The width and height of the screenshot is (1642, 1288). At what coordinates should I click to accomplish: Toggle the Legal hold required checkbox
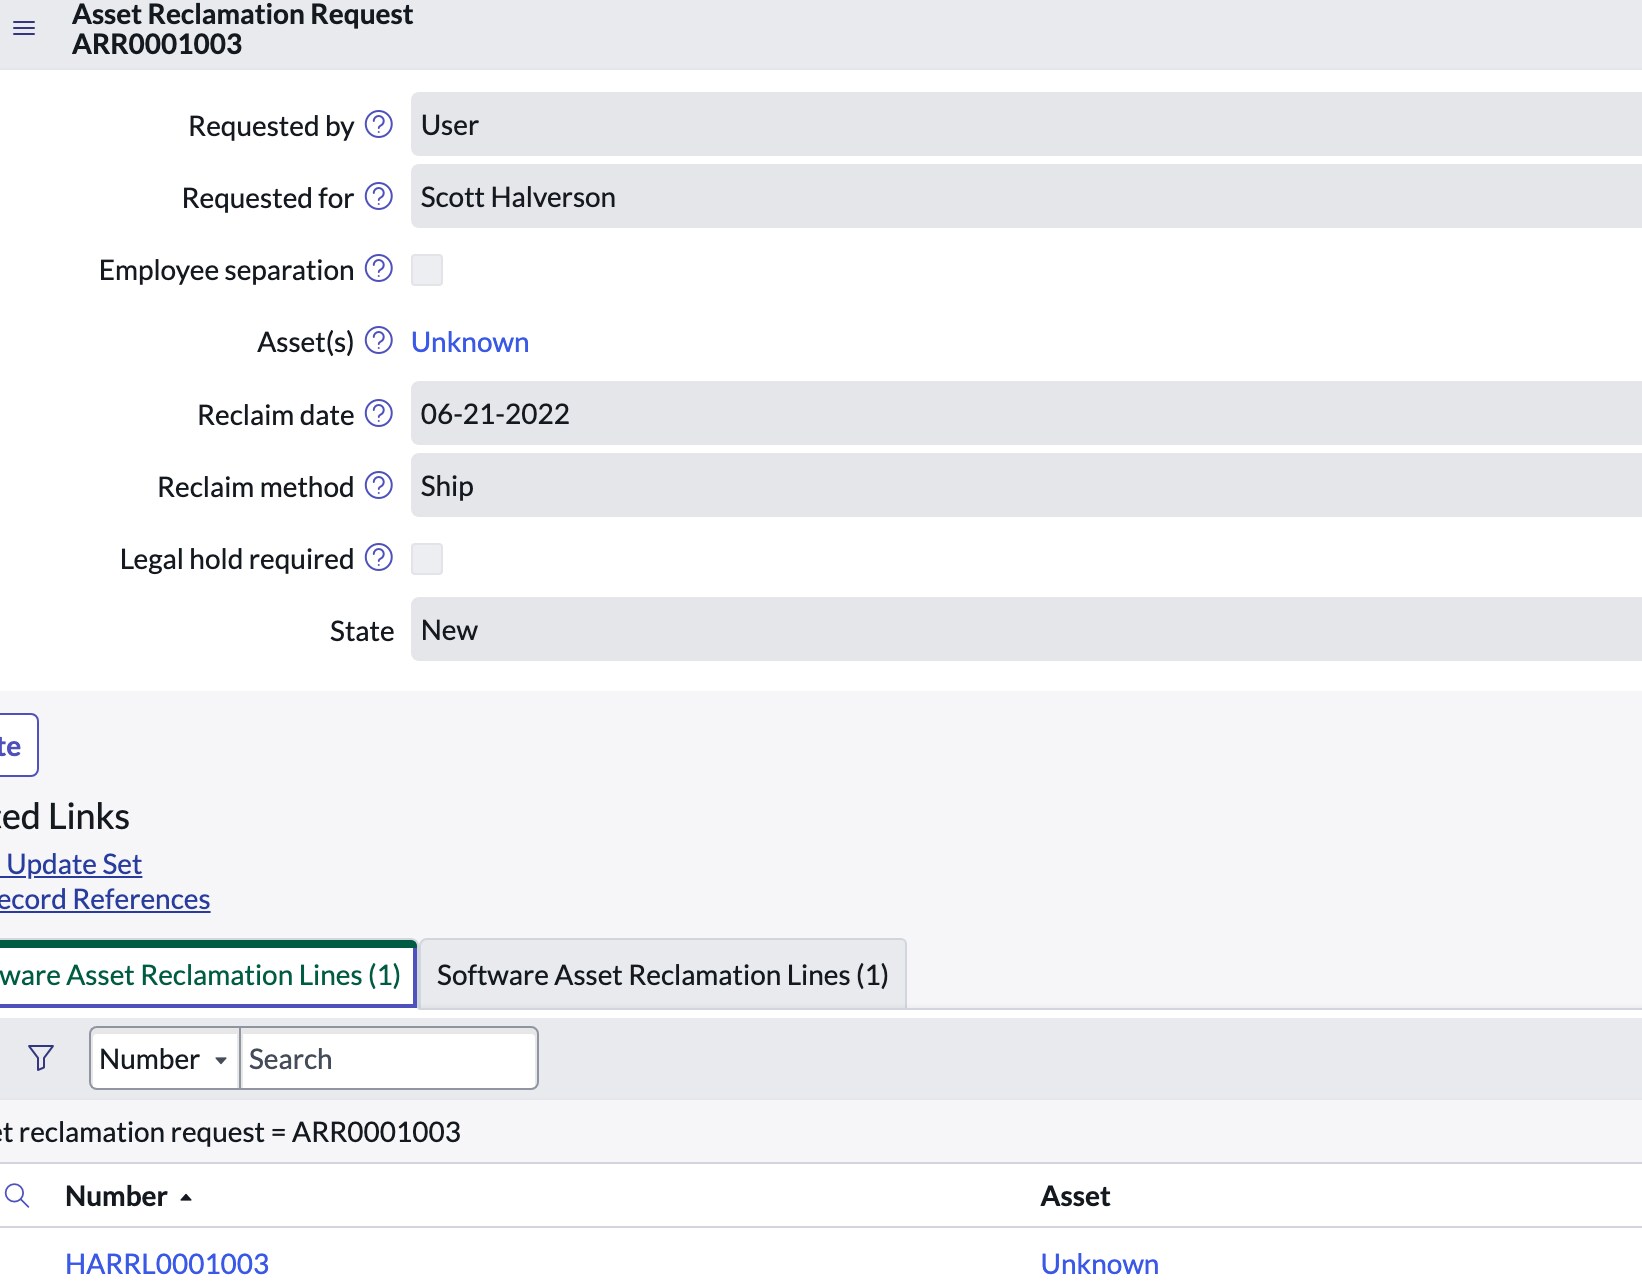tap(427, 559)
